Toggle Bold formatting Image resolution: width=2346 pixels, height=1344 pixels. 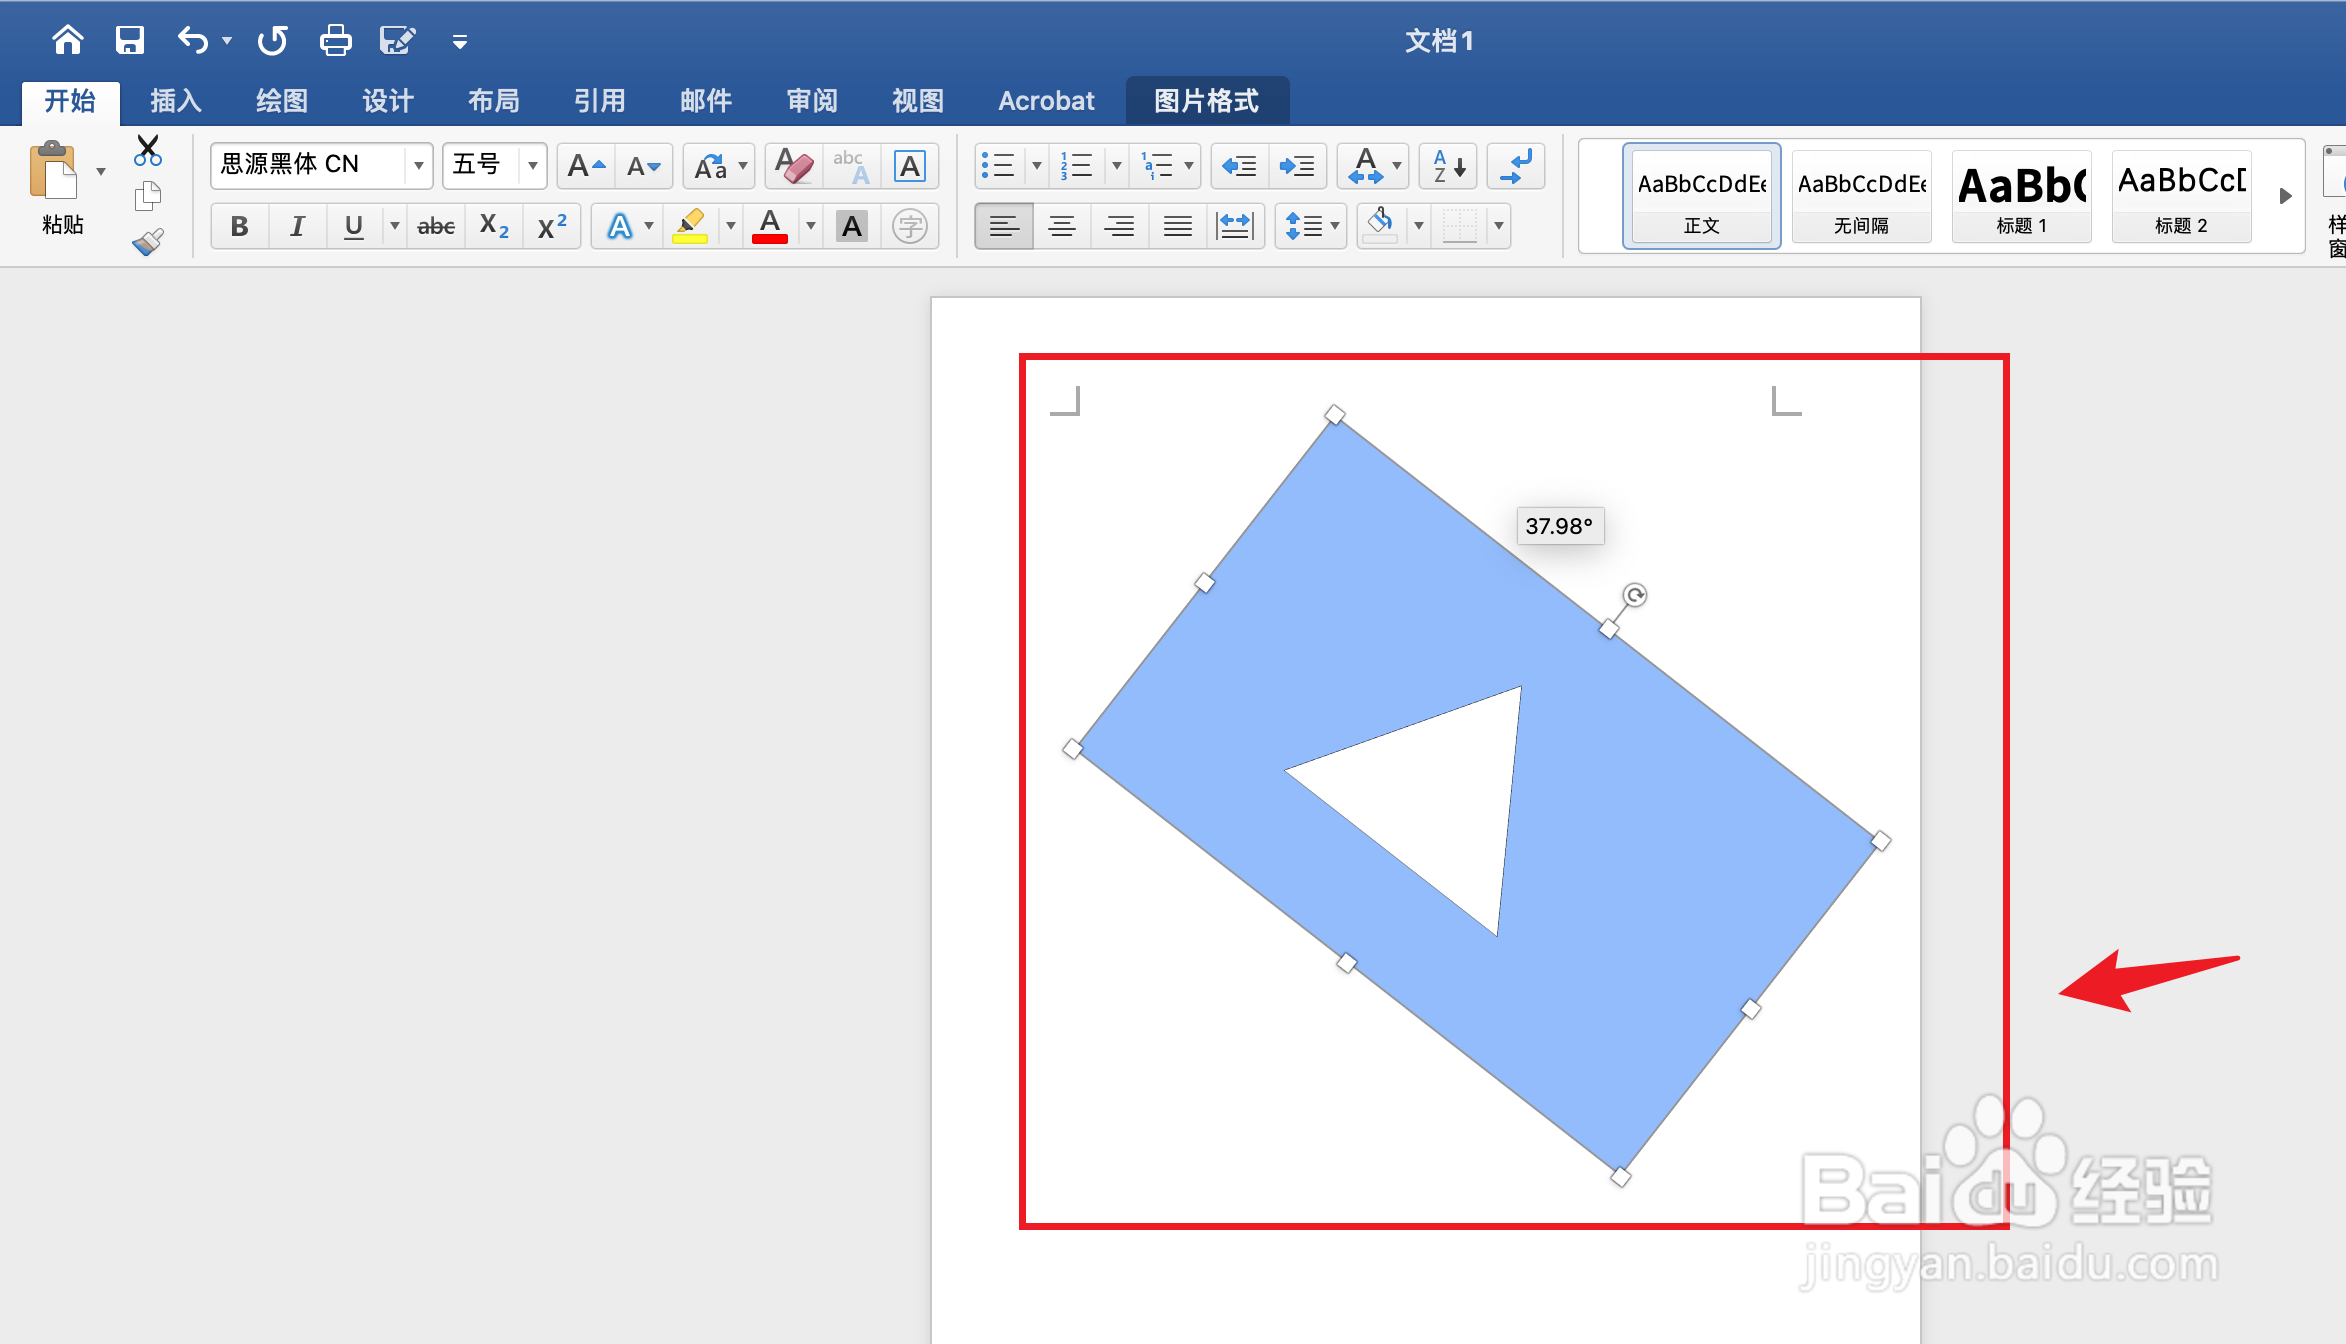[x=239, y=227]
